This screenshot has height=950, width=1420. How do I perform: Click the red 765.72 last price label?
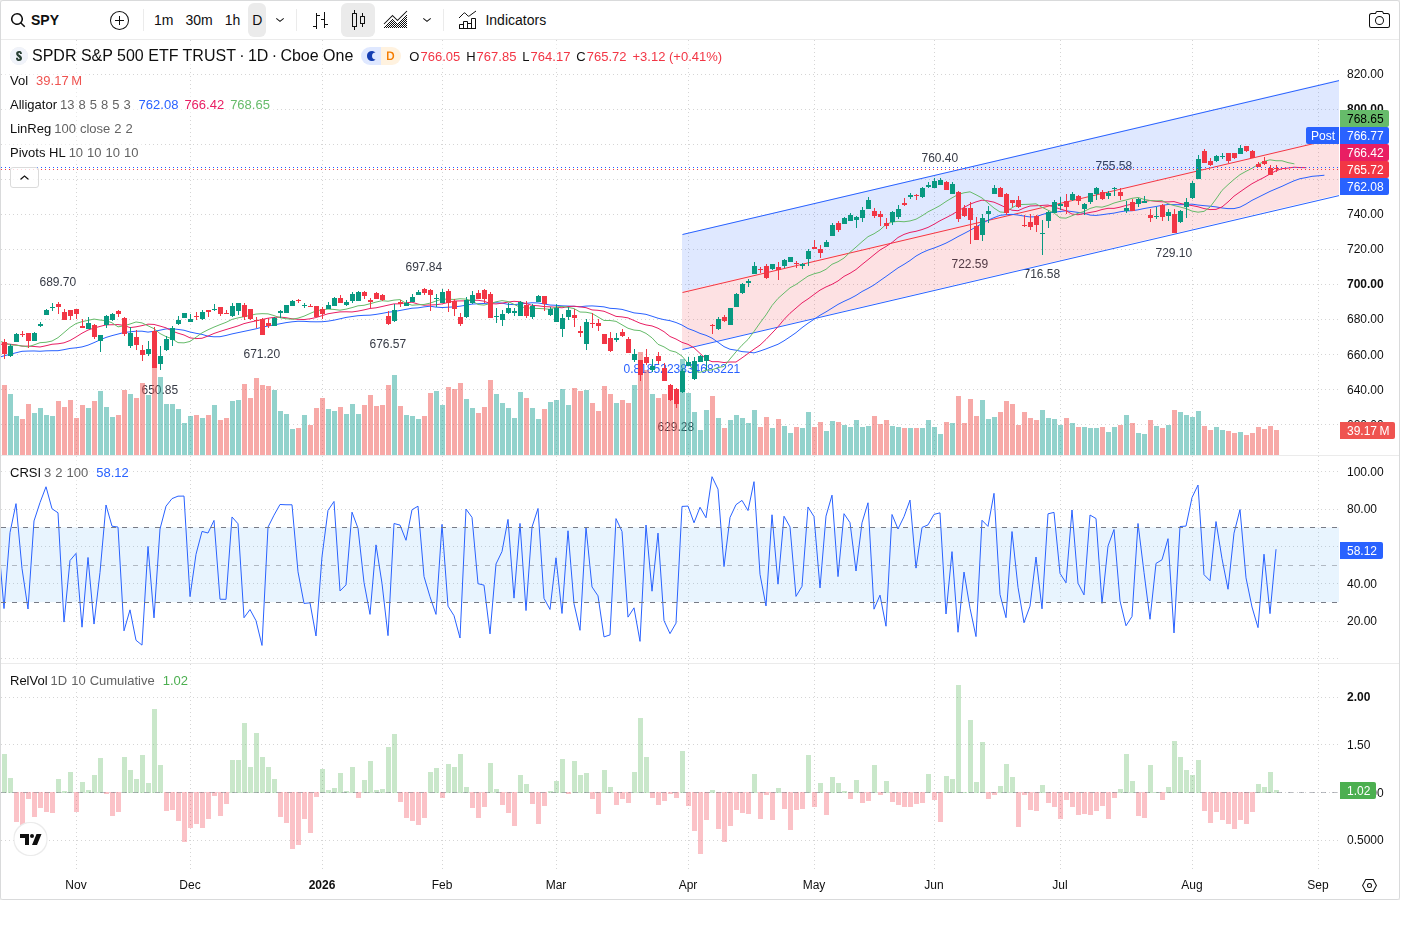1364,170
